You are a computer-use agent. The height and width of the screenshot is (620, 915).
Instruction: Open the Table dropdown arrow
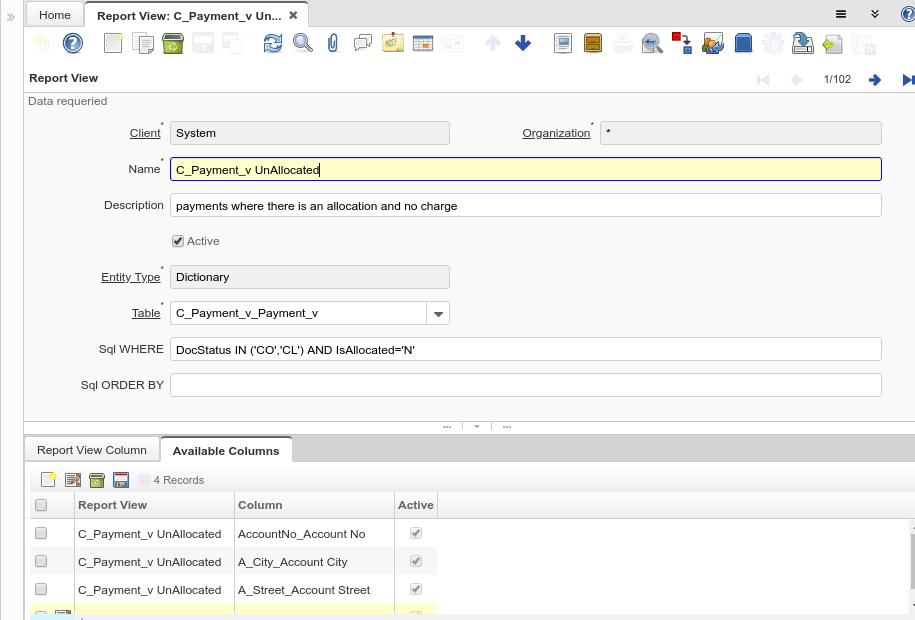click(x=438, y=313)
